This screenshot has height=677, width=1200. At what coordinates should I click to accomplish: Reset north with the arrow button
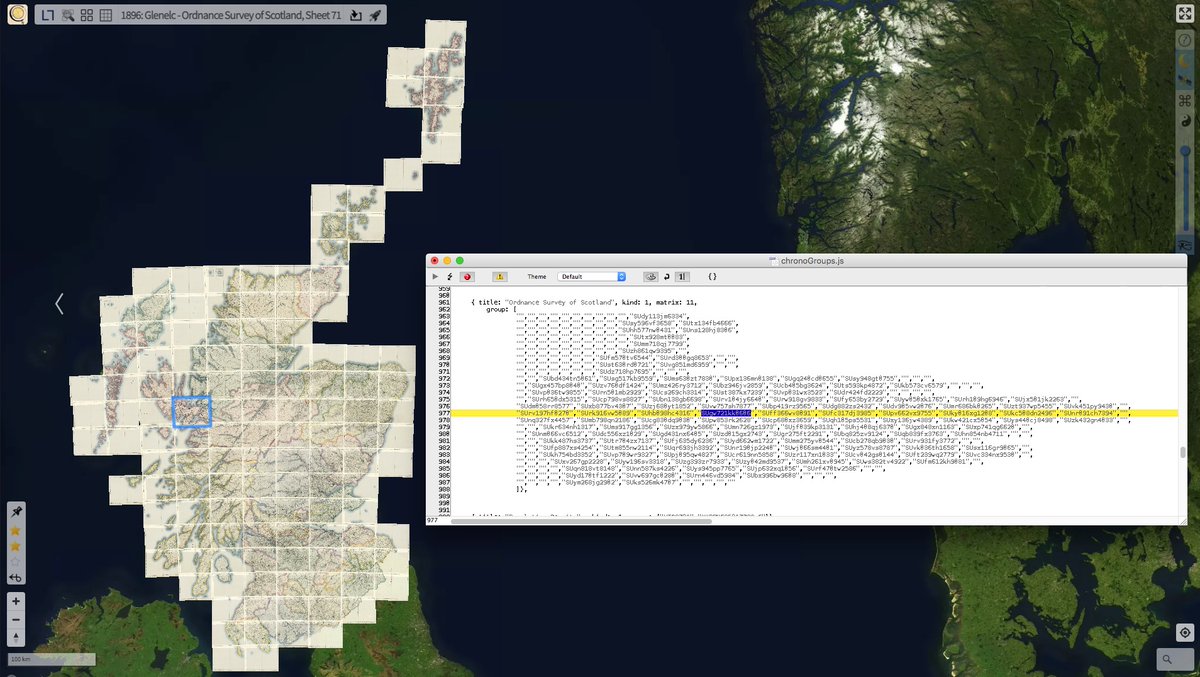click(16, 638)
